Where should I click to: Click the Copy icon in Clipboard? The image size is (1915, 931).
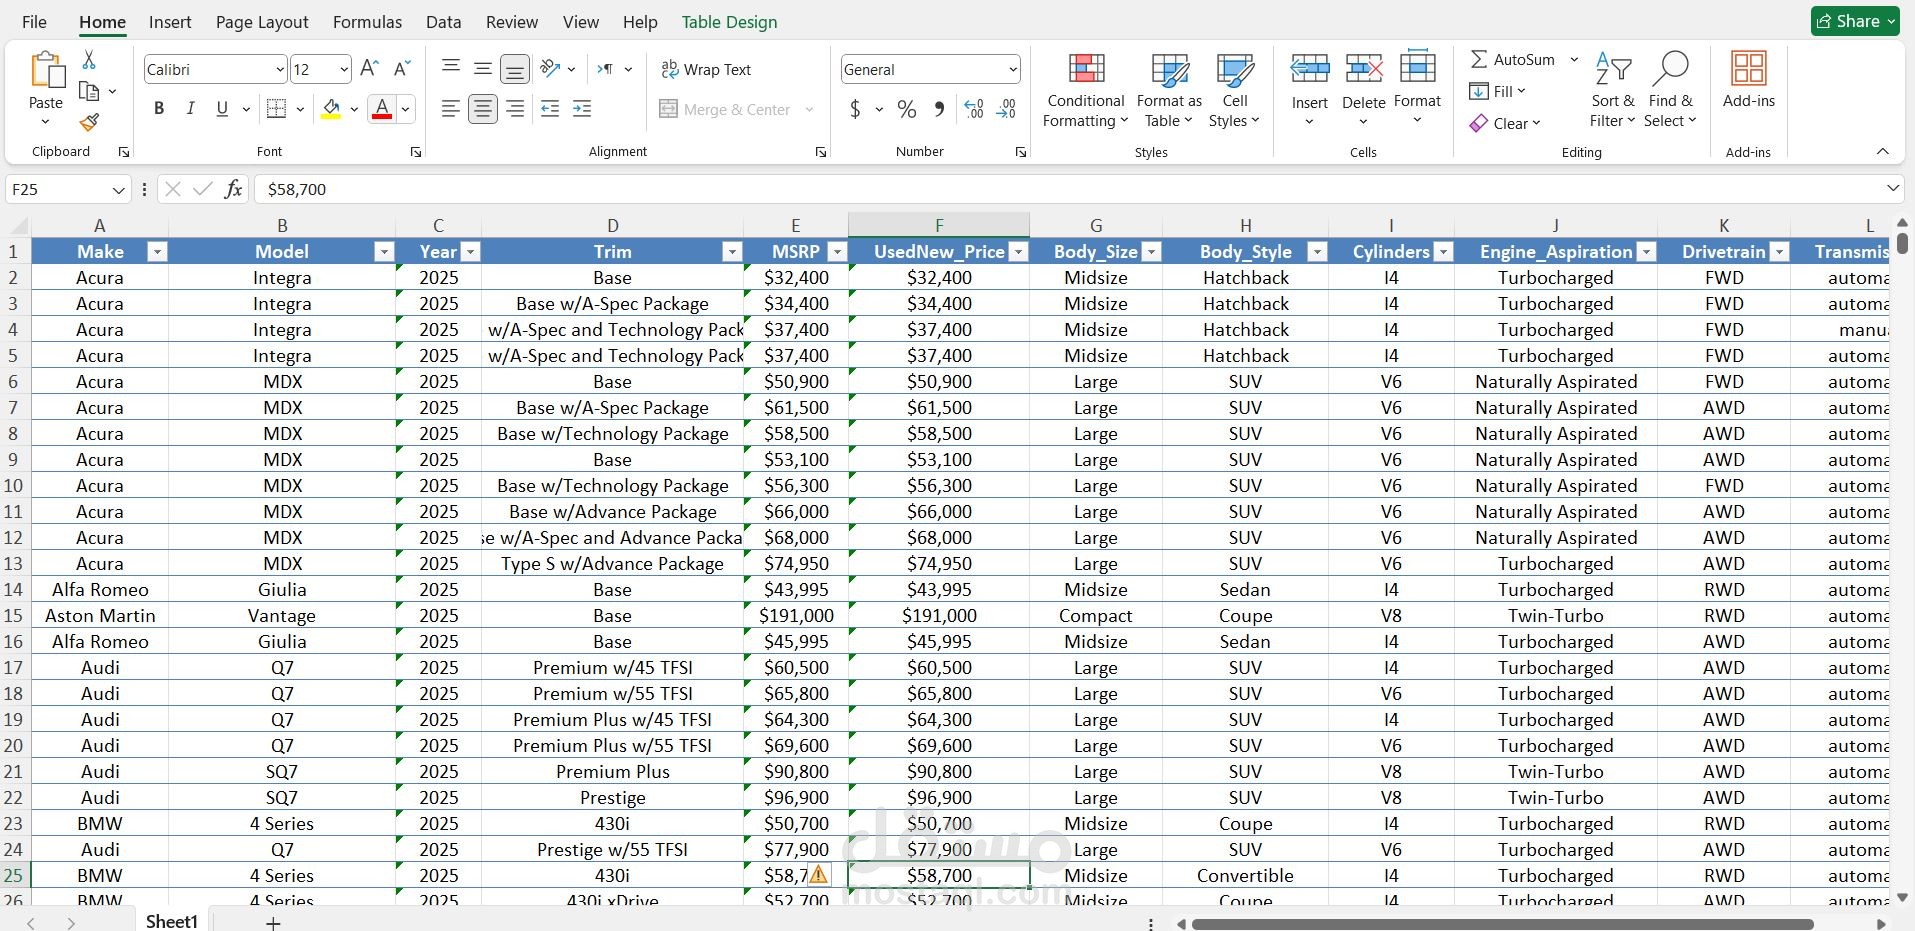pyautogui.click(x=89, y=91)
